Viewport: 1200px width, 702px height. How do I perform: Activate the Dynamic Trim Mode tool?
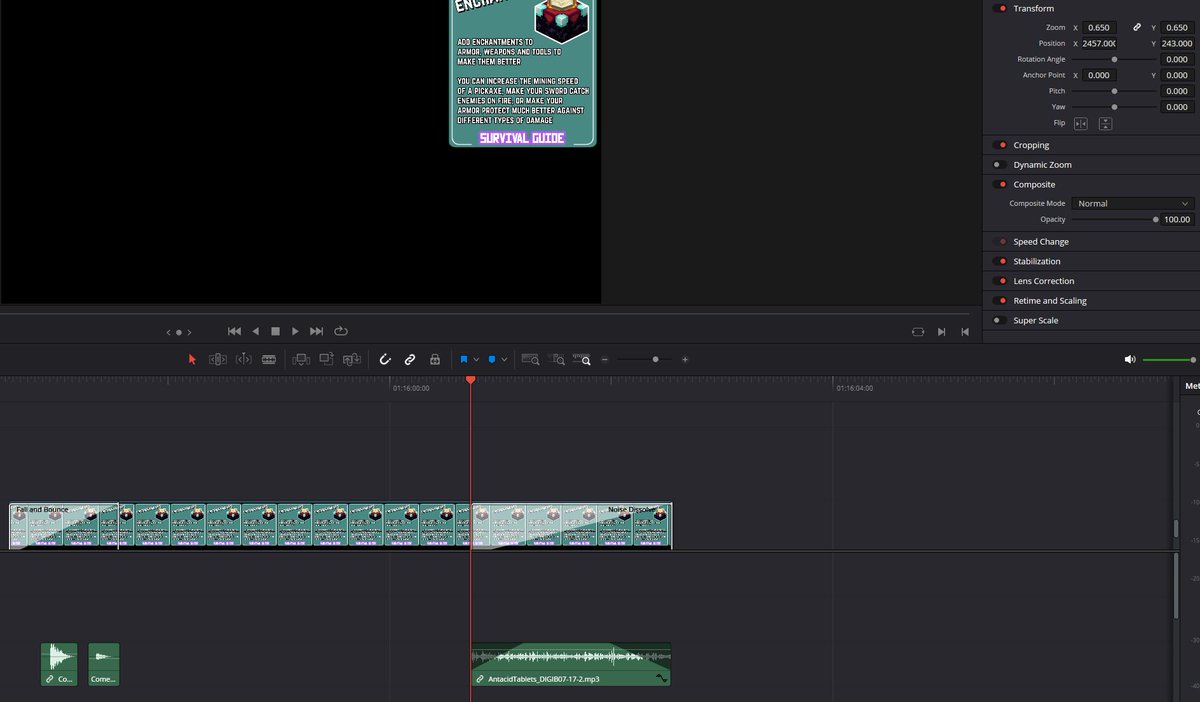(x=243, y=359)
